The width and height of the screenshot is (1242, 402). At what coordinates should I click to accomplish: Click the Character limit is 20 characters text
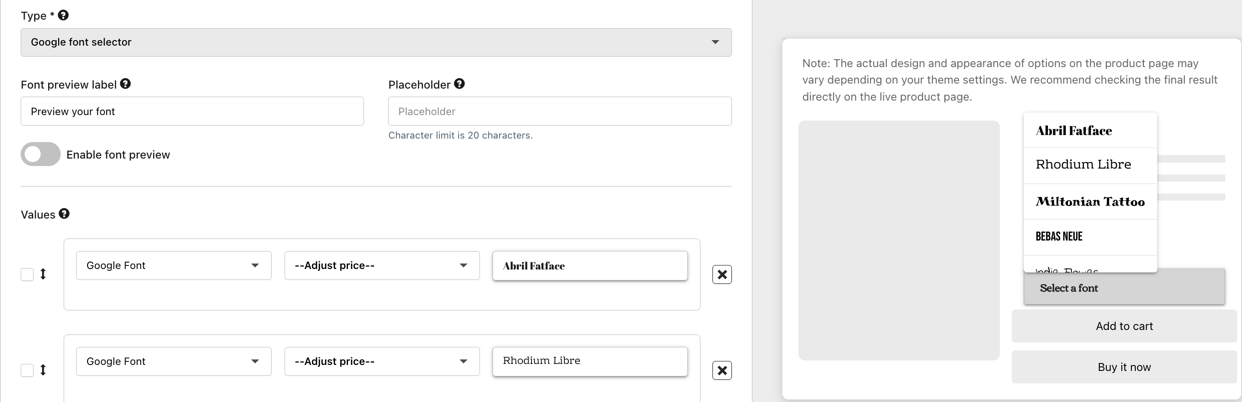(x=460, y=135)
